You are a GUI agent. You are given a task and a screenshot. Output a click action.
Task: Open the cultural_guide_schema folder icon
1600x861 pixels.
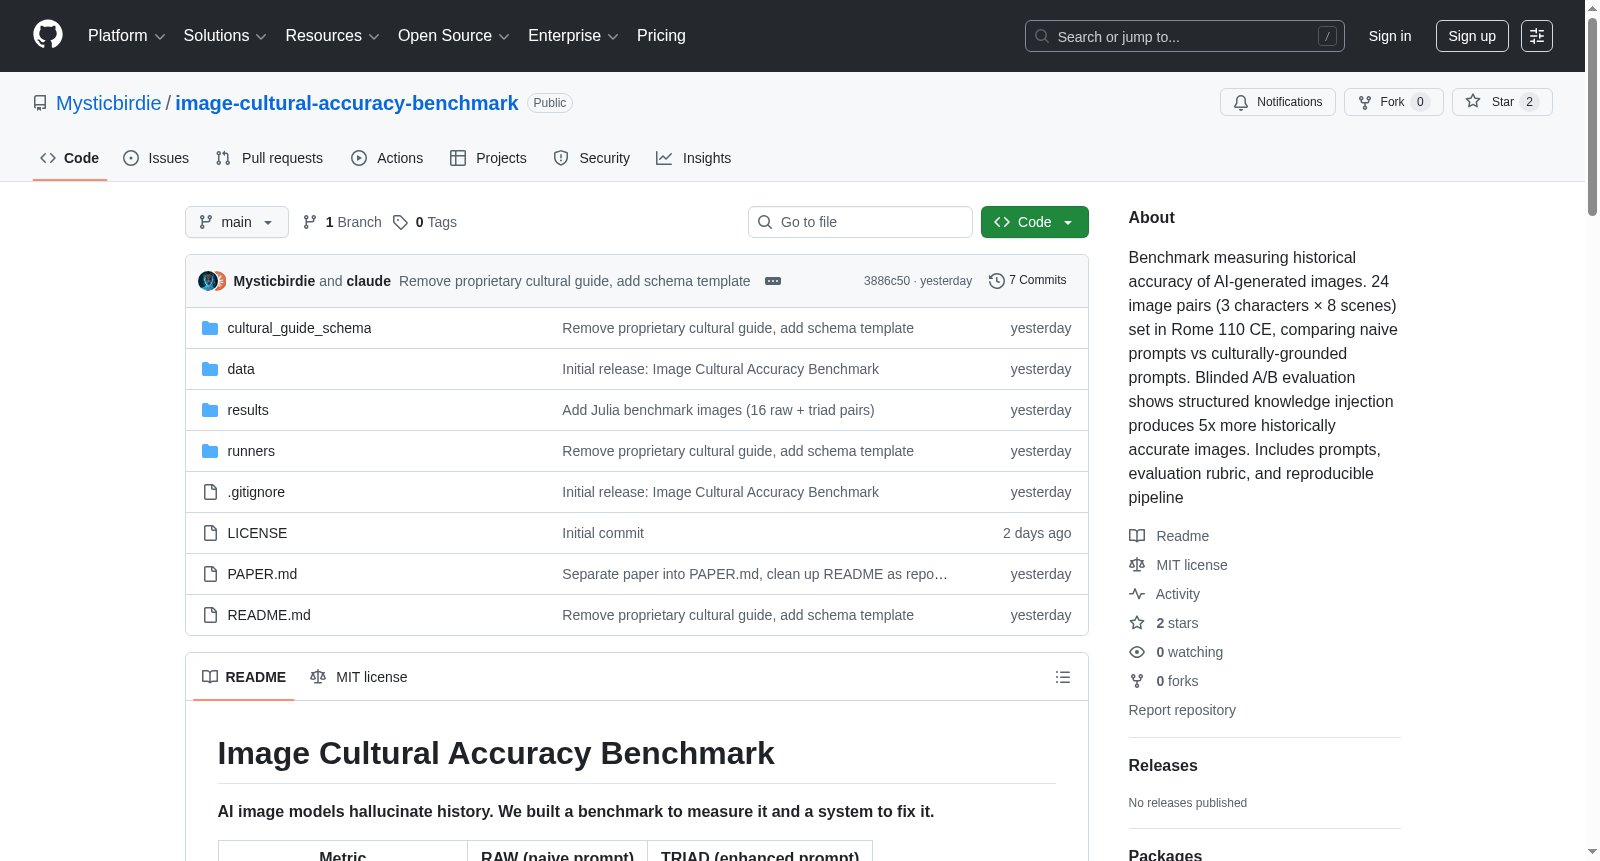[210, 328]
